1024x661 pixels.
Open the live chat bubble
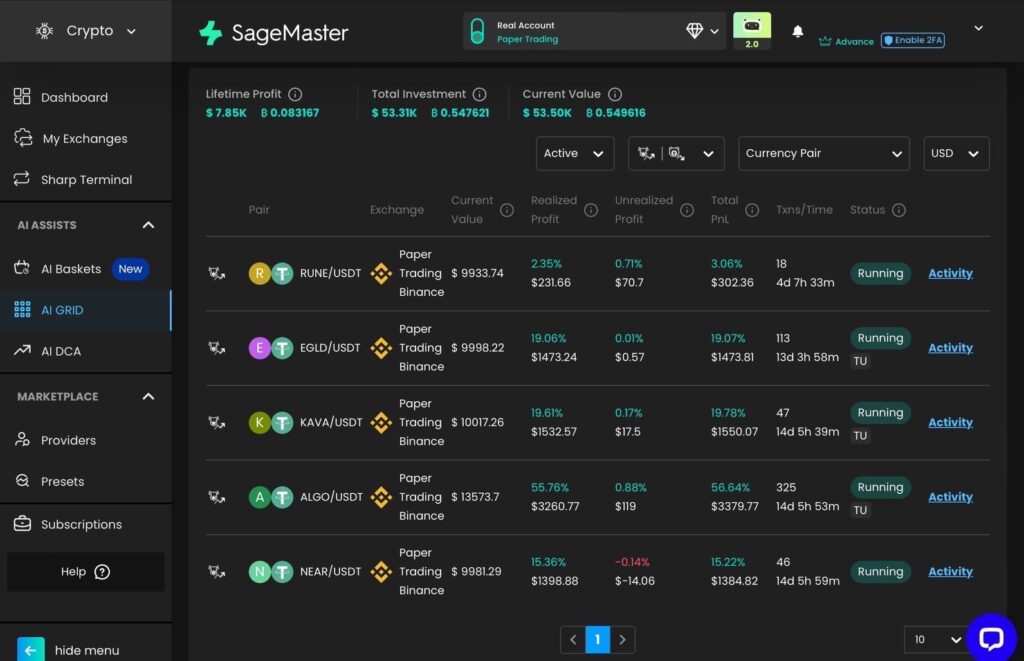pyautogui.click(x=990, y=639)
